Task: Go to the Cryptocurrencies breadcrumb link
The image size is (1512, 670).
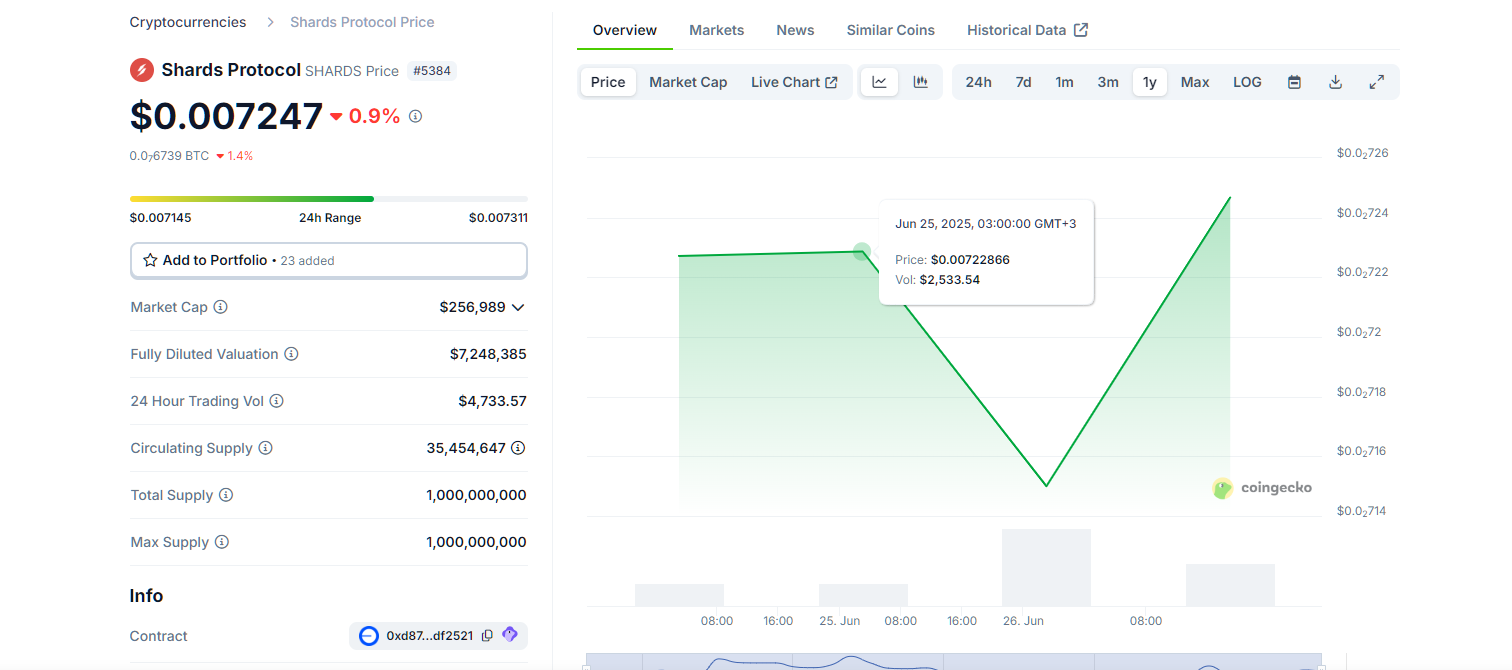Action: click(x=188, y=22)
